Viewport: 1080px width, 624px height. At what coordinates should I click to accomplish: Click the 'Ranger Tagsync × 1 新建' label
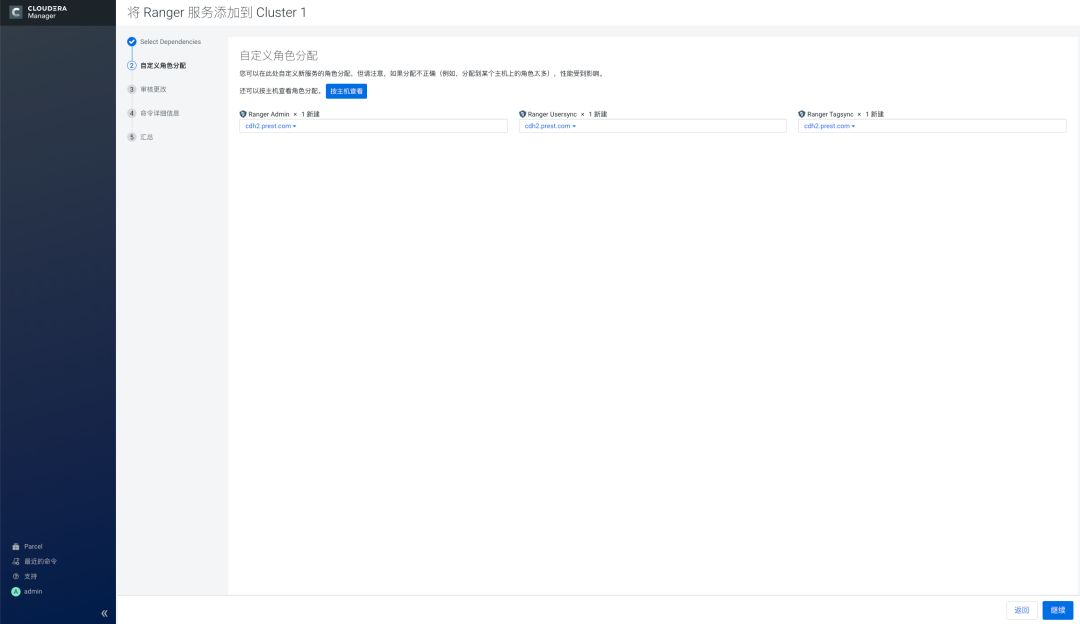coord(845,114)
